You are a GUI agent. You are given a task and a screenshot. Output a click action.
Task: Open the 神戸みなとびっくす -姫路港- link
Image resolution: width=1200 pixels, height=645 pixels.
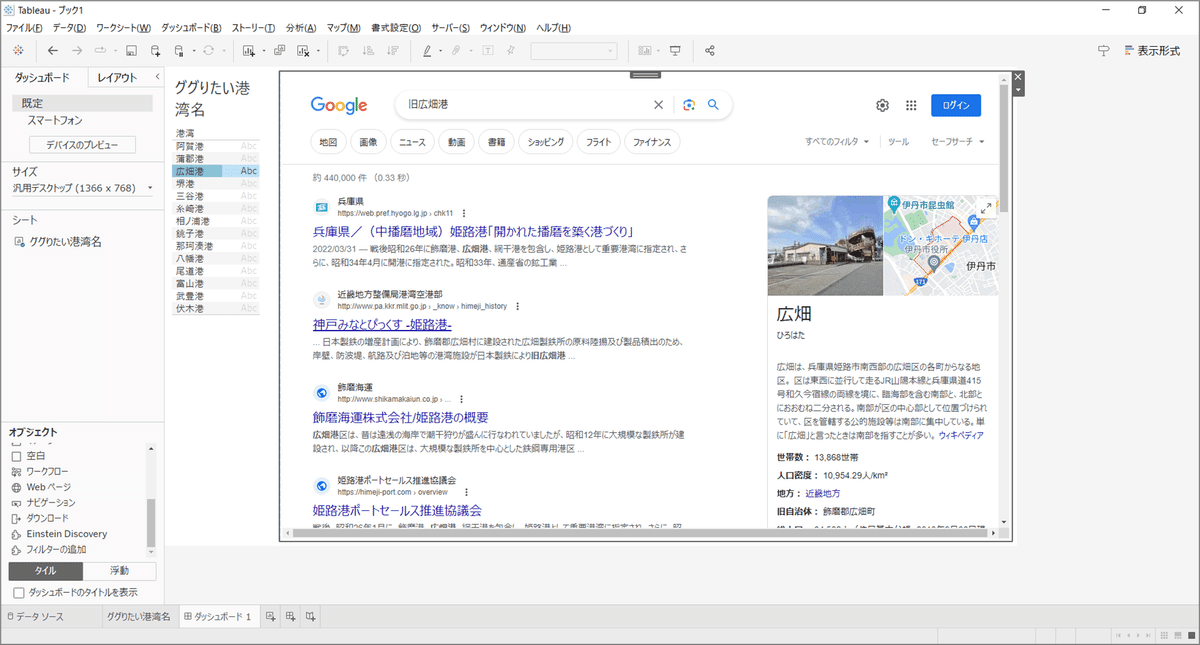[x=382, y=325]
